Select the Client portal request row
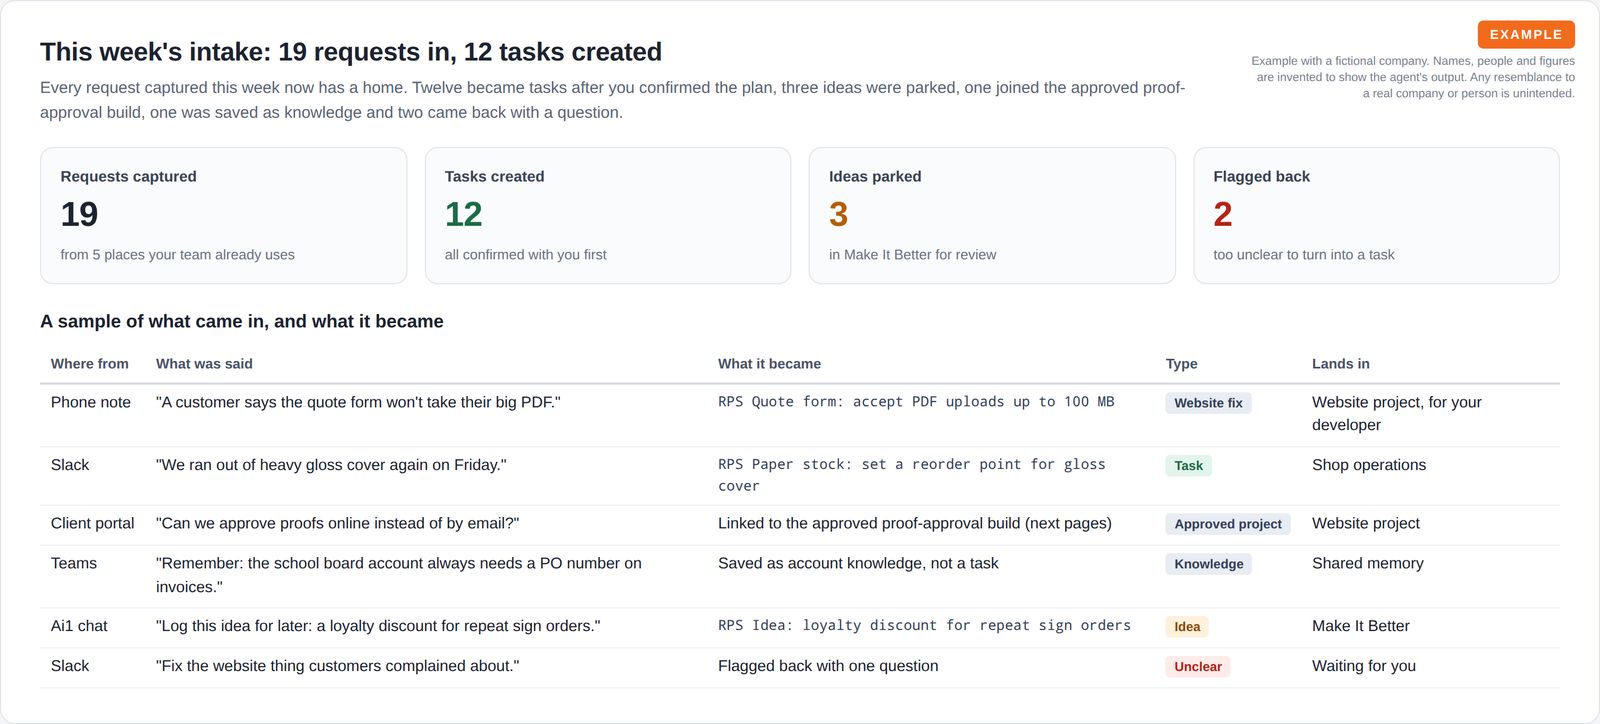This screenshot has width=1600, height=724. 800,525
